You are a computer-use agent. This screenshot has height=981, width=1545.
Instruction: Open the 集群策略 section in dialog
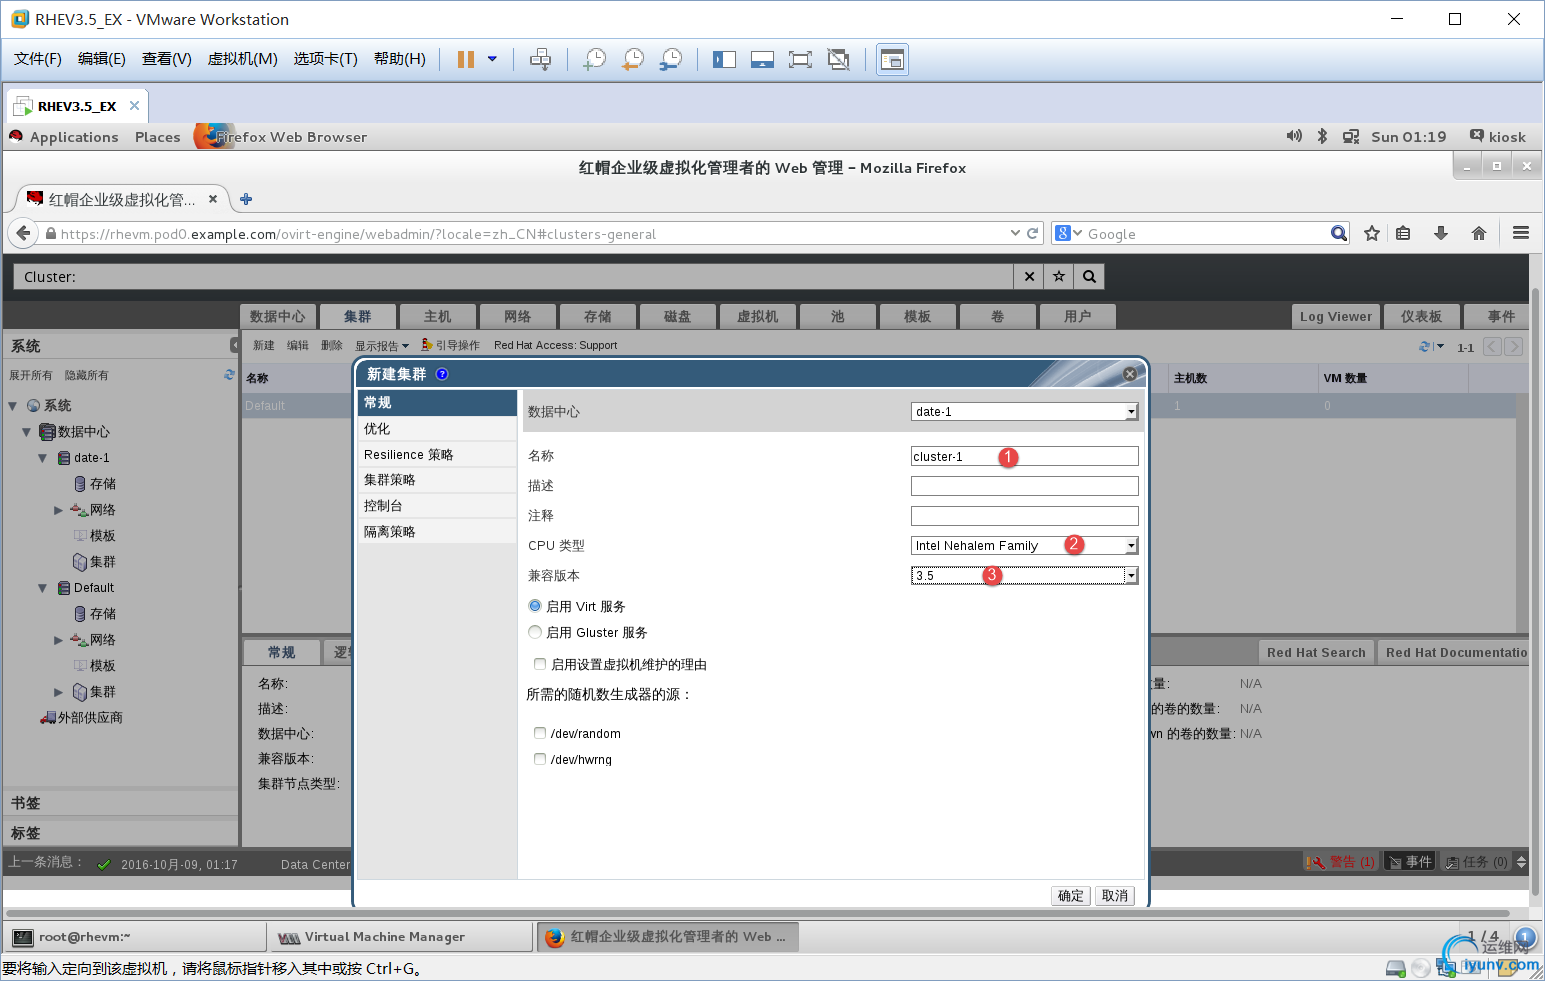pyautogui.click(x=437, y=480)
